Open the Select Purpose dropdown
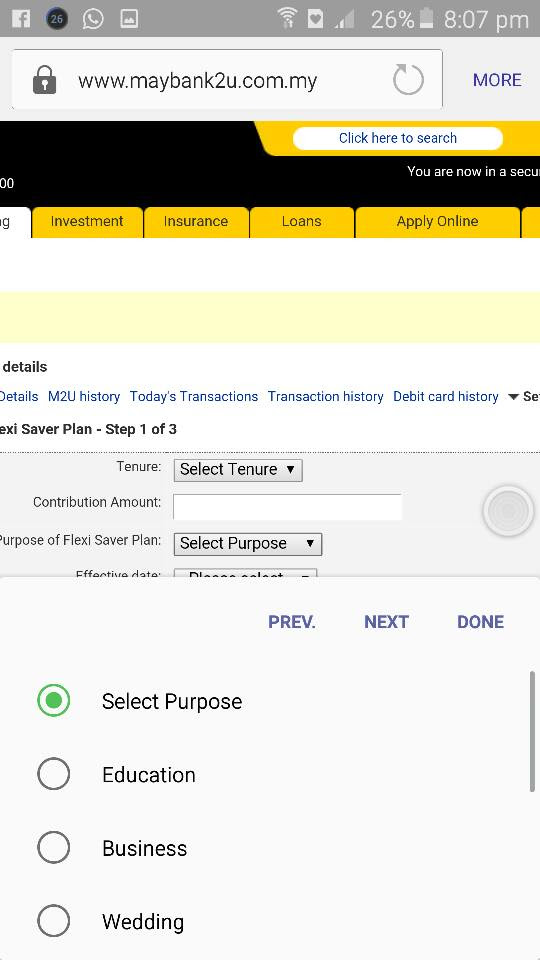Image resolution: width=540 pixels, height=960 pixels. pos(248,544)
